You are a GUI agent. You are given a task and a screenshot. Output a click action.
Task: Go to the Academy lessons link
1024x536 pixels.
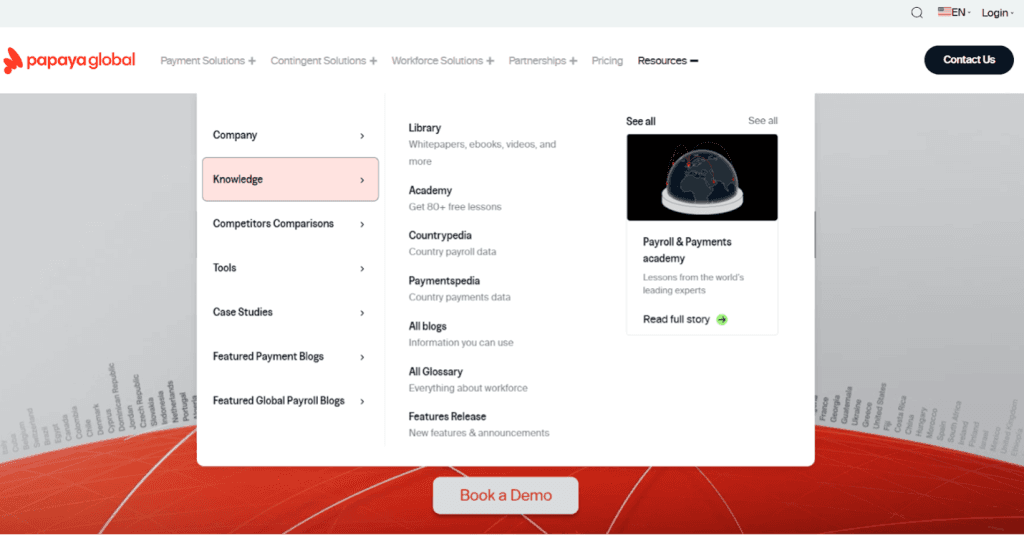(x=430, y=191)
